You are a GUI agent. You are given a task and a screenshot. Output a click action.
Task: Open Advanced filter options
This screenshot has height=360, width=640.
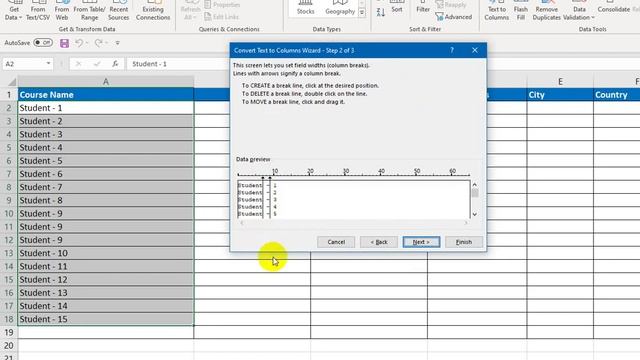(454, 17)
